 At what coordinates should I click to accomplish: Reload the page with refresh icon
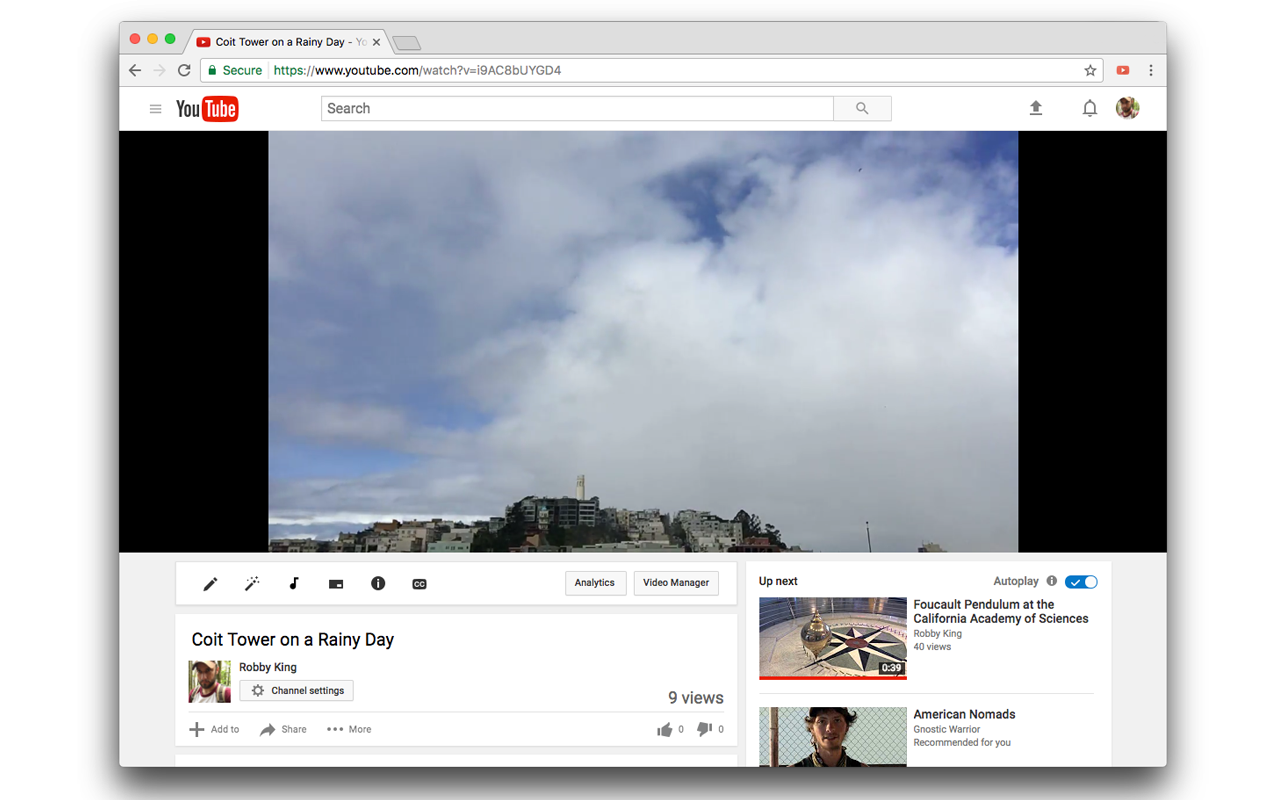click(x=184, y=70)
